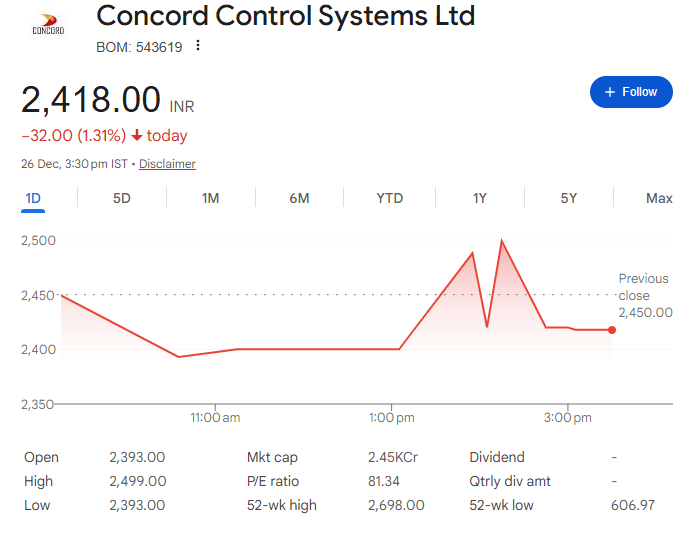Screen dimensions: 685x539
Task: Open the three-dot more options menu
Action: pyautogui.click(x=198, y=46)
